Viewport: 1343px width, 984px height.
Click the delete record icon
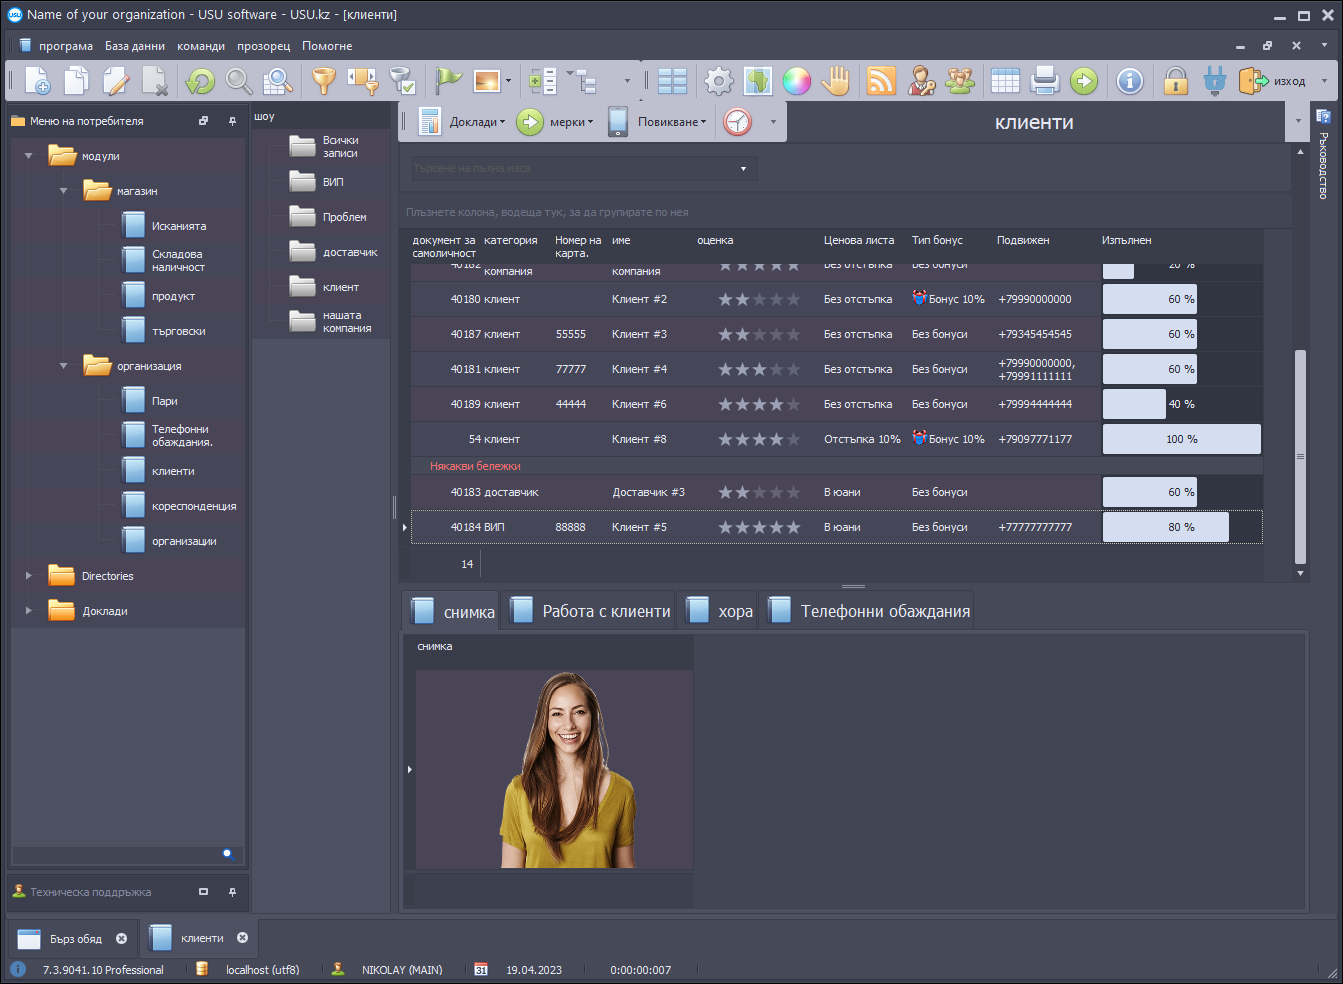pos(155,81)
